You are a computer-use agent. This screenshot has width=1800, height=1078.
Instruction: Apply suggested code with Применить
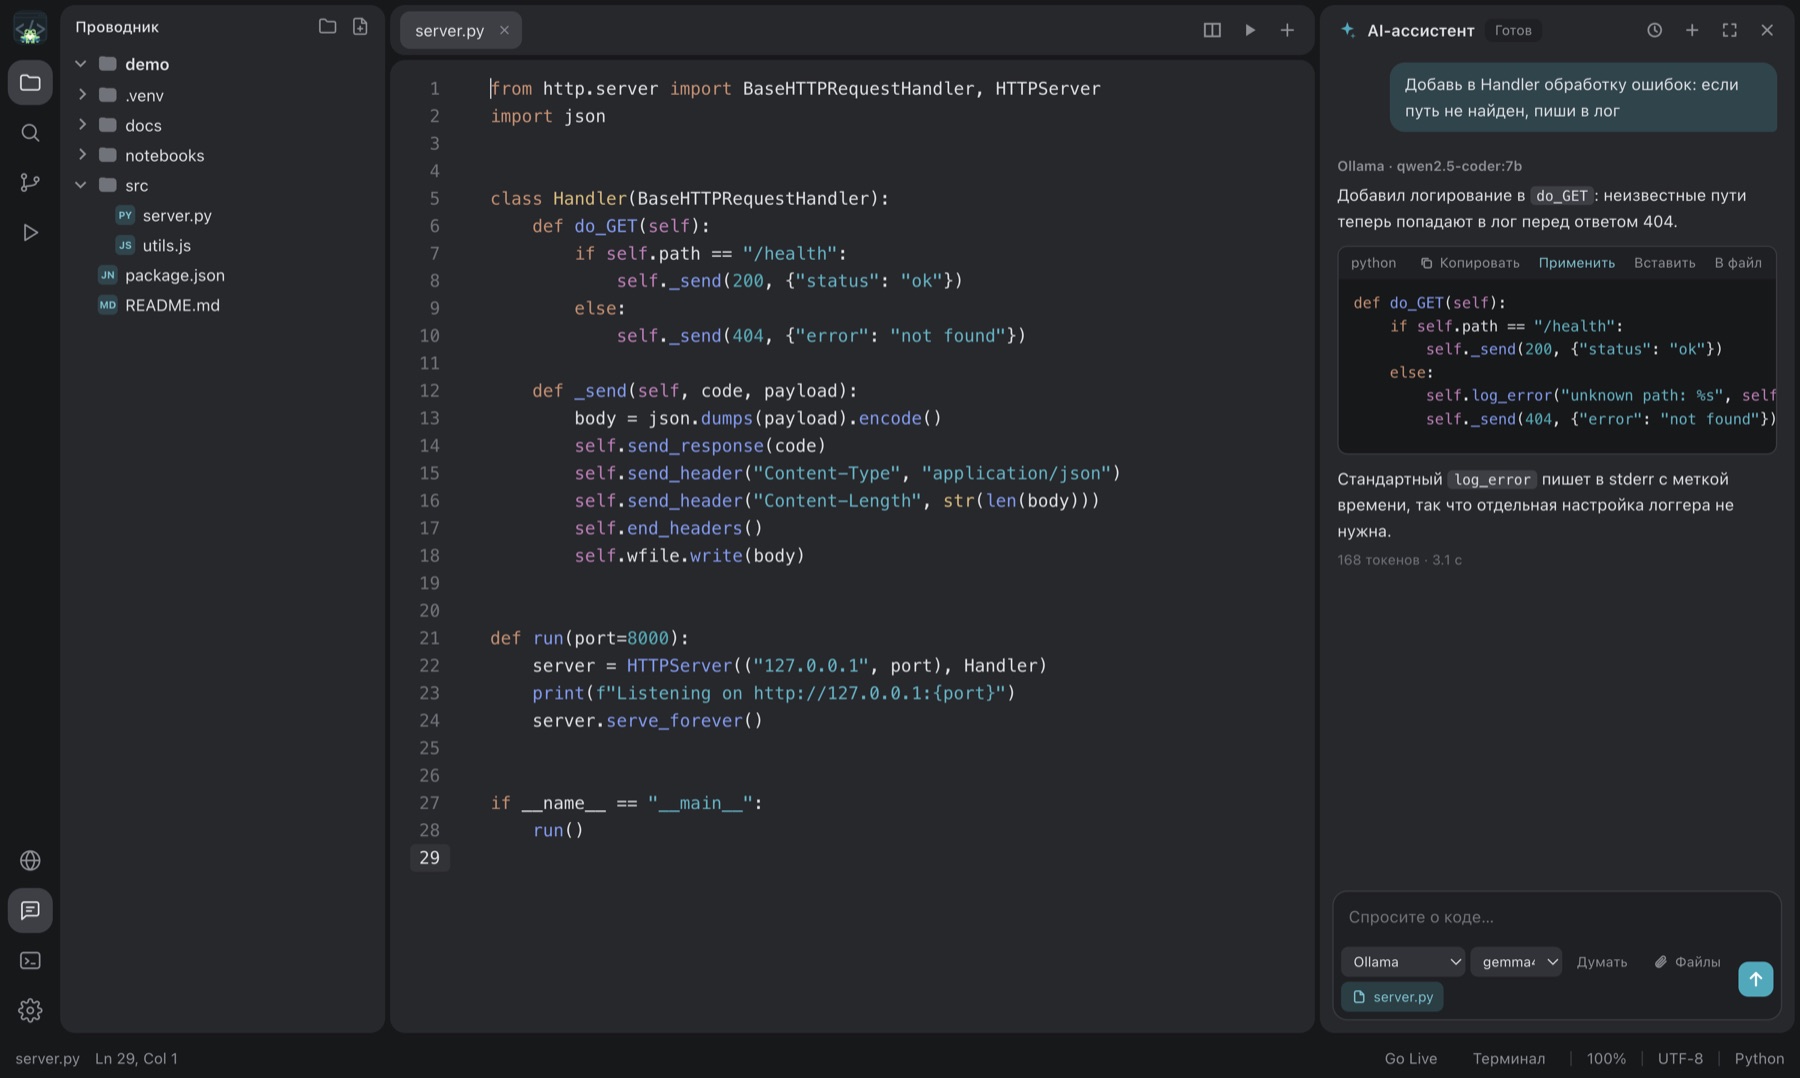[x=1576, y=263]
